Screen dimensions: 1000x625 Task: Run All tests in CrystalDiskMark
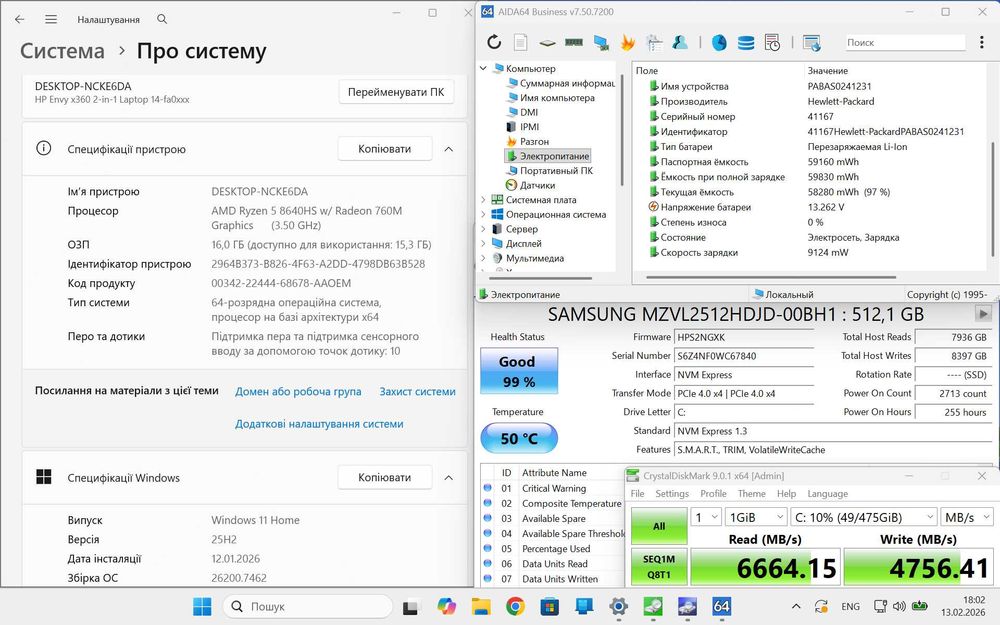pos(659,526)
